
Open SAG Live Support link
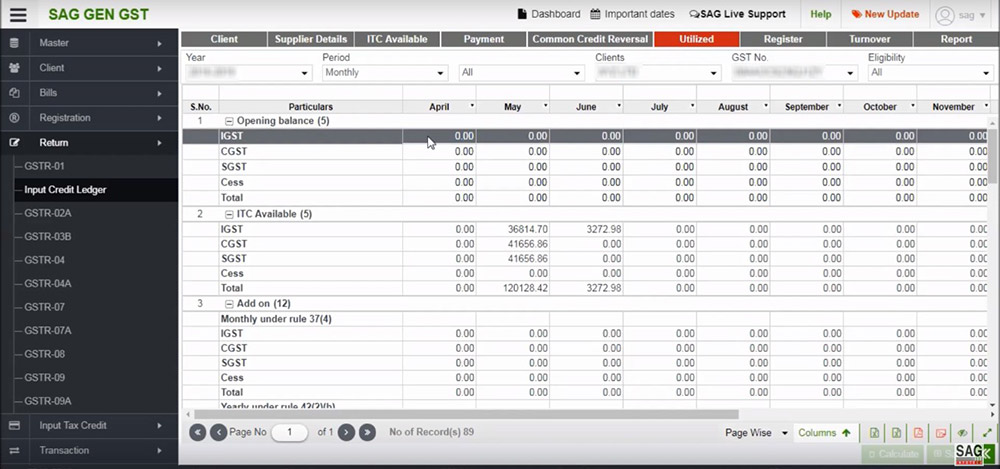(x=737, y=15)
